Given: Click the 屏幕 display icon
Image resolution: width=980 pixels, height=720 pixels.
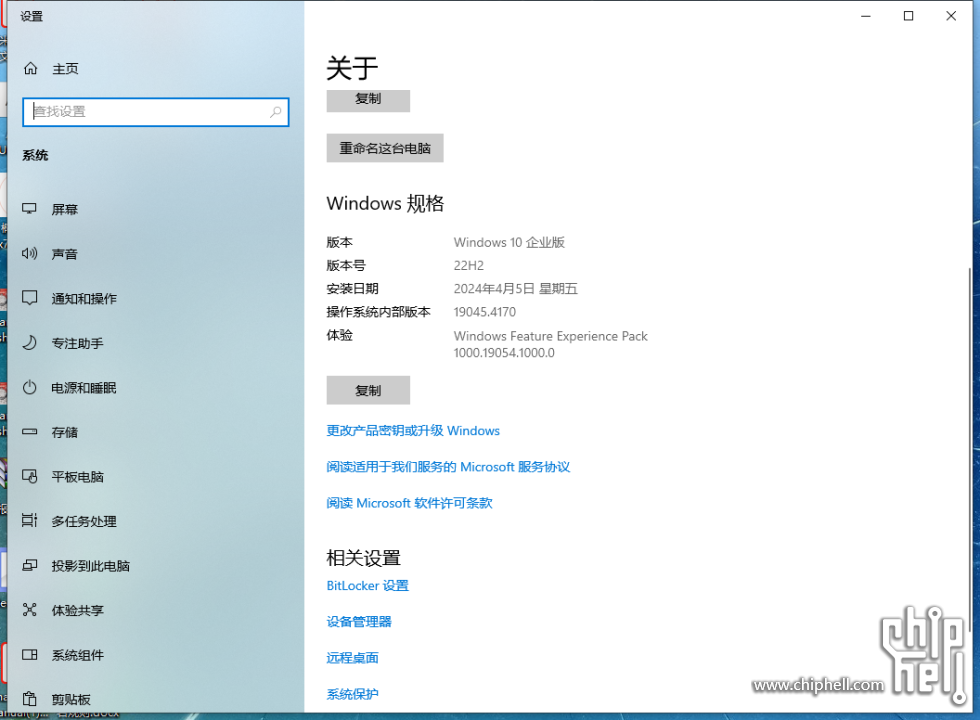Looking at the screenshot, I should coord(29,209).
